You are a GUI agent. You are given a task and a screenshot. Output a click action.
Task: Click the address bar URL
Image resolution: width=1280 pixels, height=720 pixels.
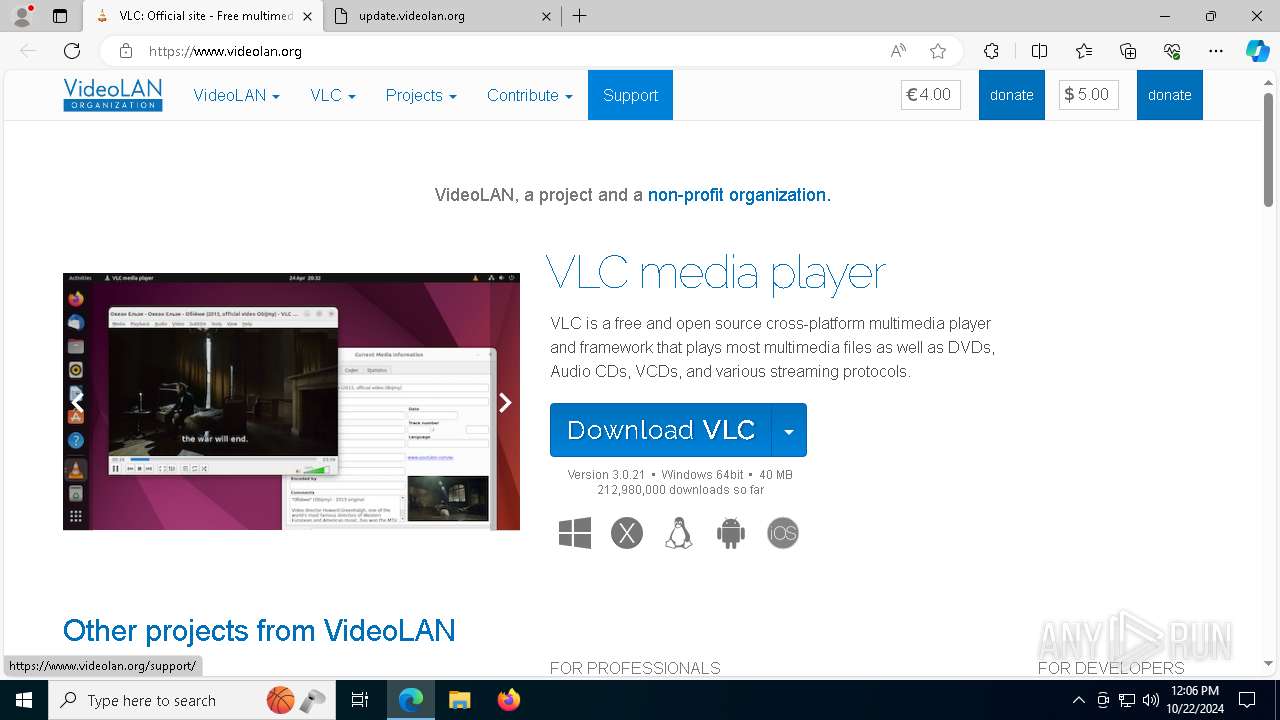(x=225, y=51)
